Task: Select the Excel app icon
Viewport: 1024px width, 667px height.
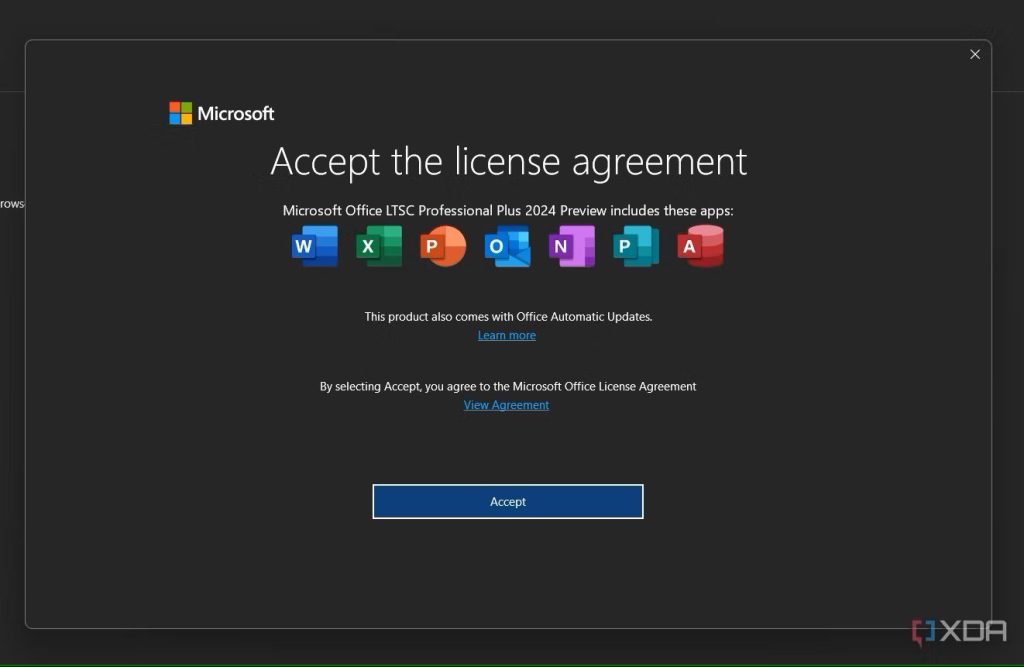Action: tap(378, 246)
